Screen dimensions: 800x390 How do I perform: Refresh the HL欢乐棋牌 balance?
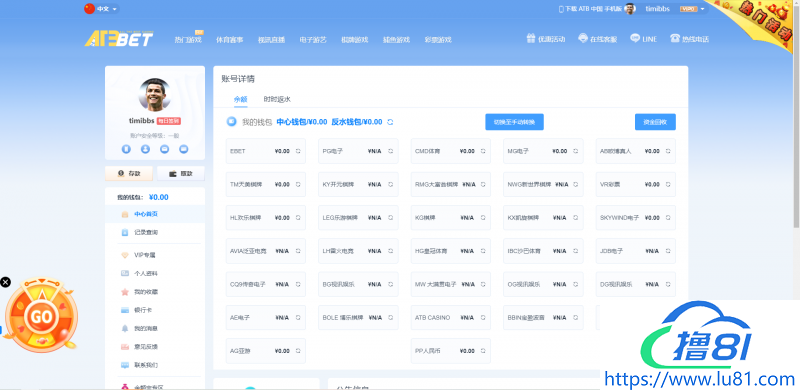[298, 217]
